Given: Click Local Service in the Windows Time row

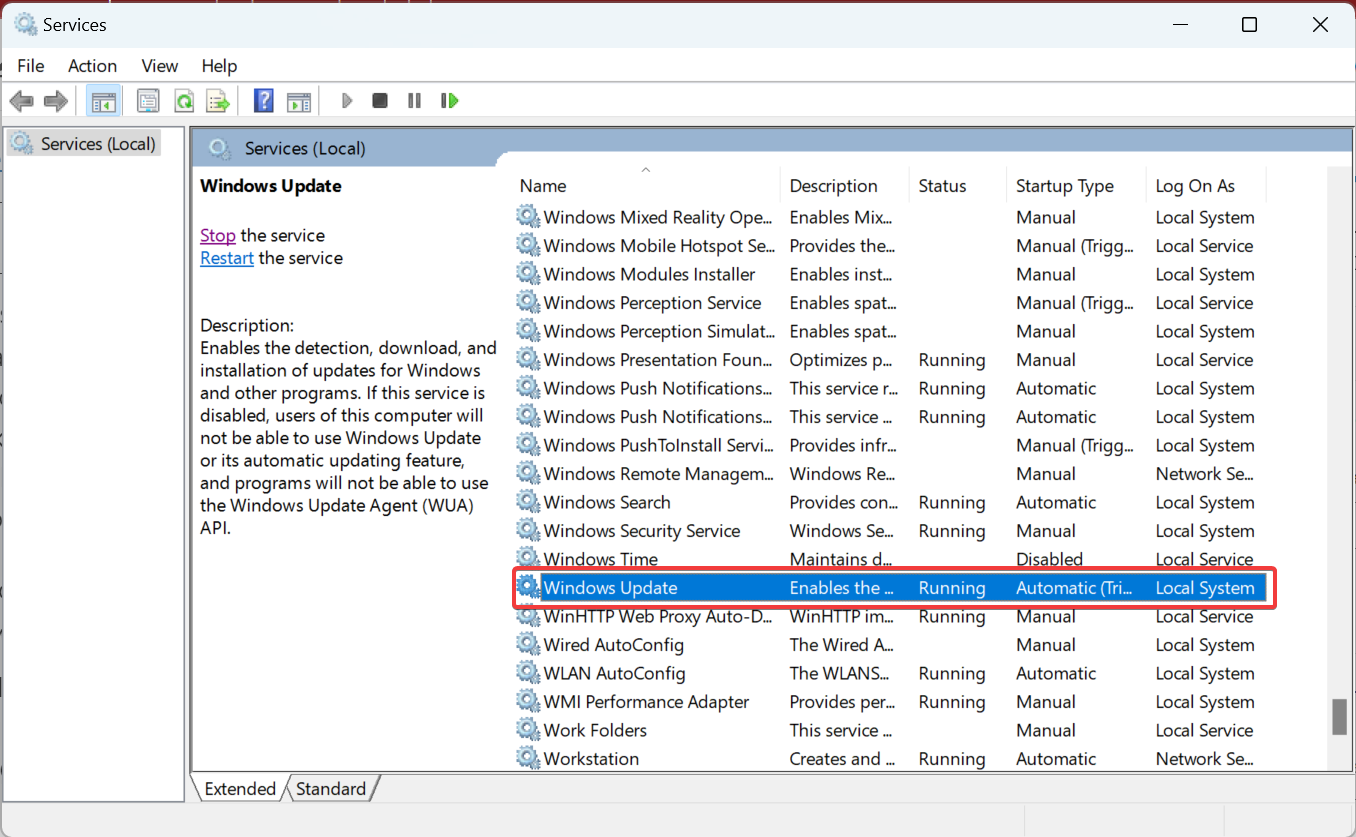Looking at the screenshot, I should click(1204, 559).
